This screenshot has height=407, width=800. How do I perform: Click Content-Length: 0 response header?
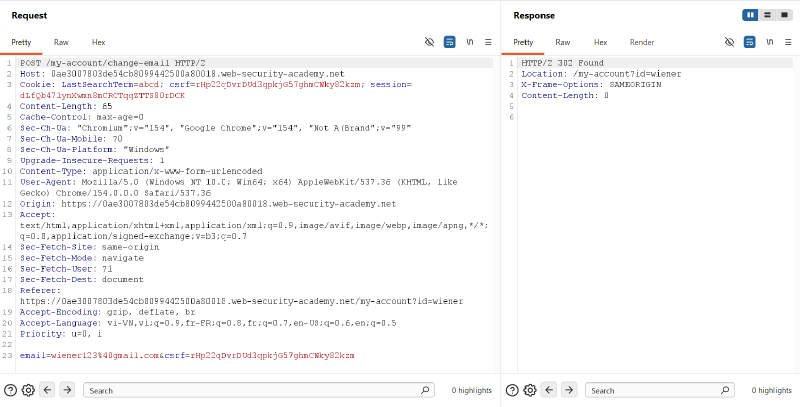[x=565, y=96]
